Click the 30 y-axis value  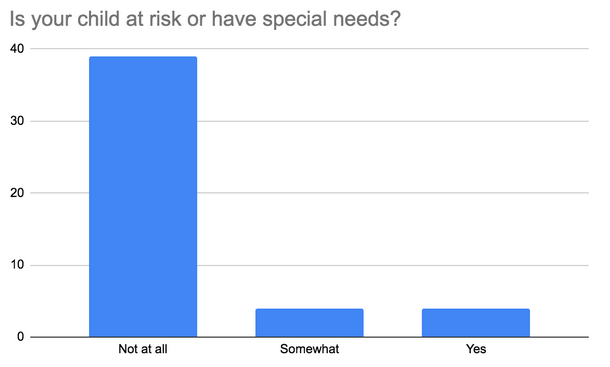(17, 121)
